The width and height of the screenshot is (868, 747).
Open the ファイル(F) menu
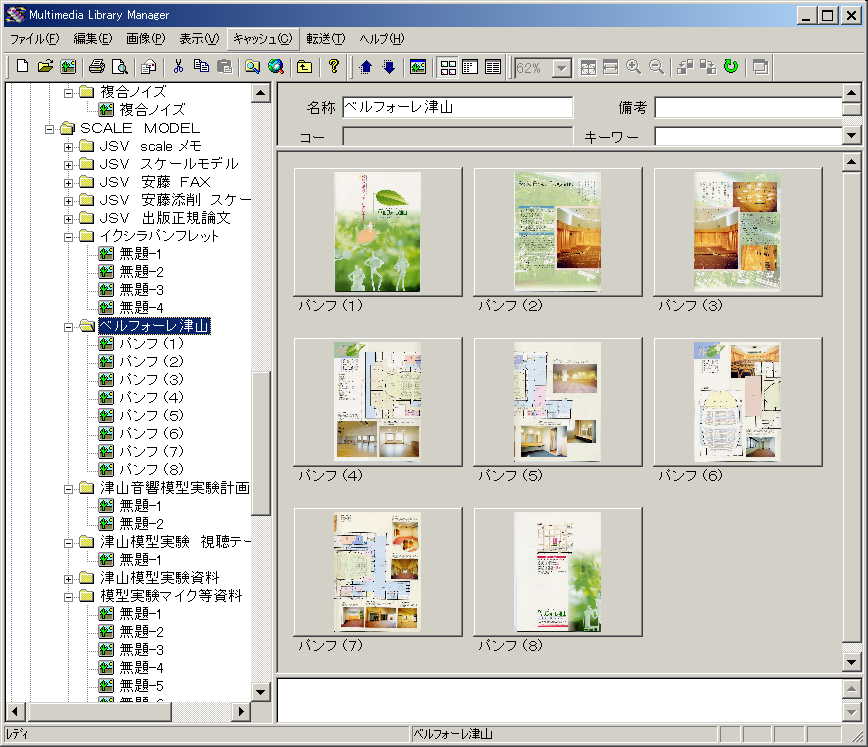[34, 39]
